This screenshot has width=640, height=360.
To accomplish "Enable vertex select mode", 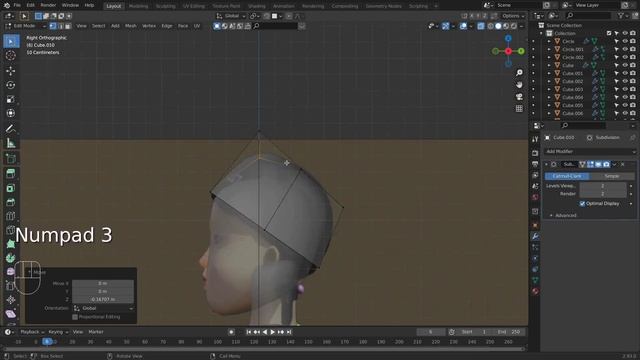I will (53, 26).
